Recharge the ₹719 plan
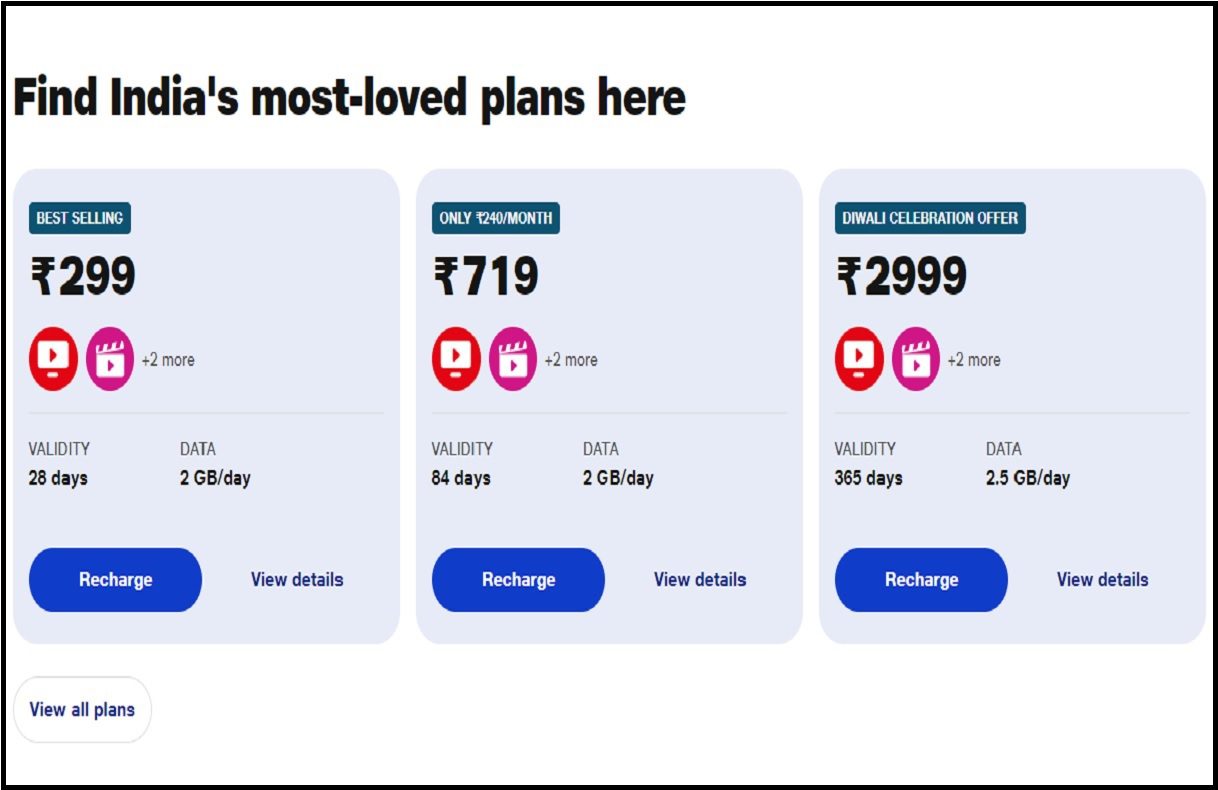Screen dimensions: 1218x790 (518, 580)
